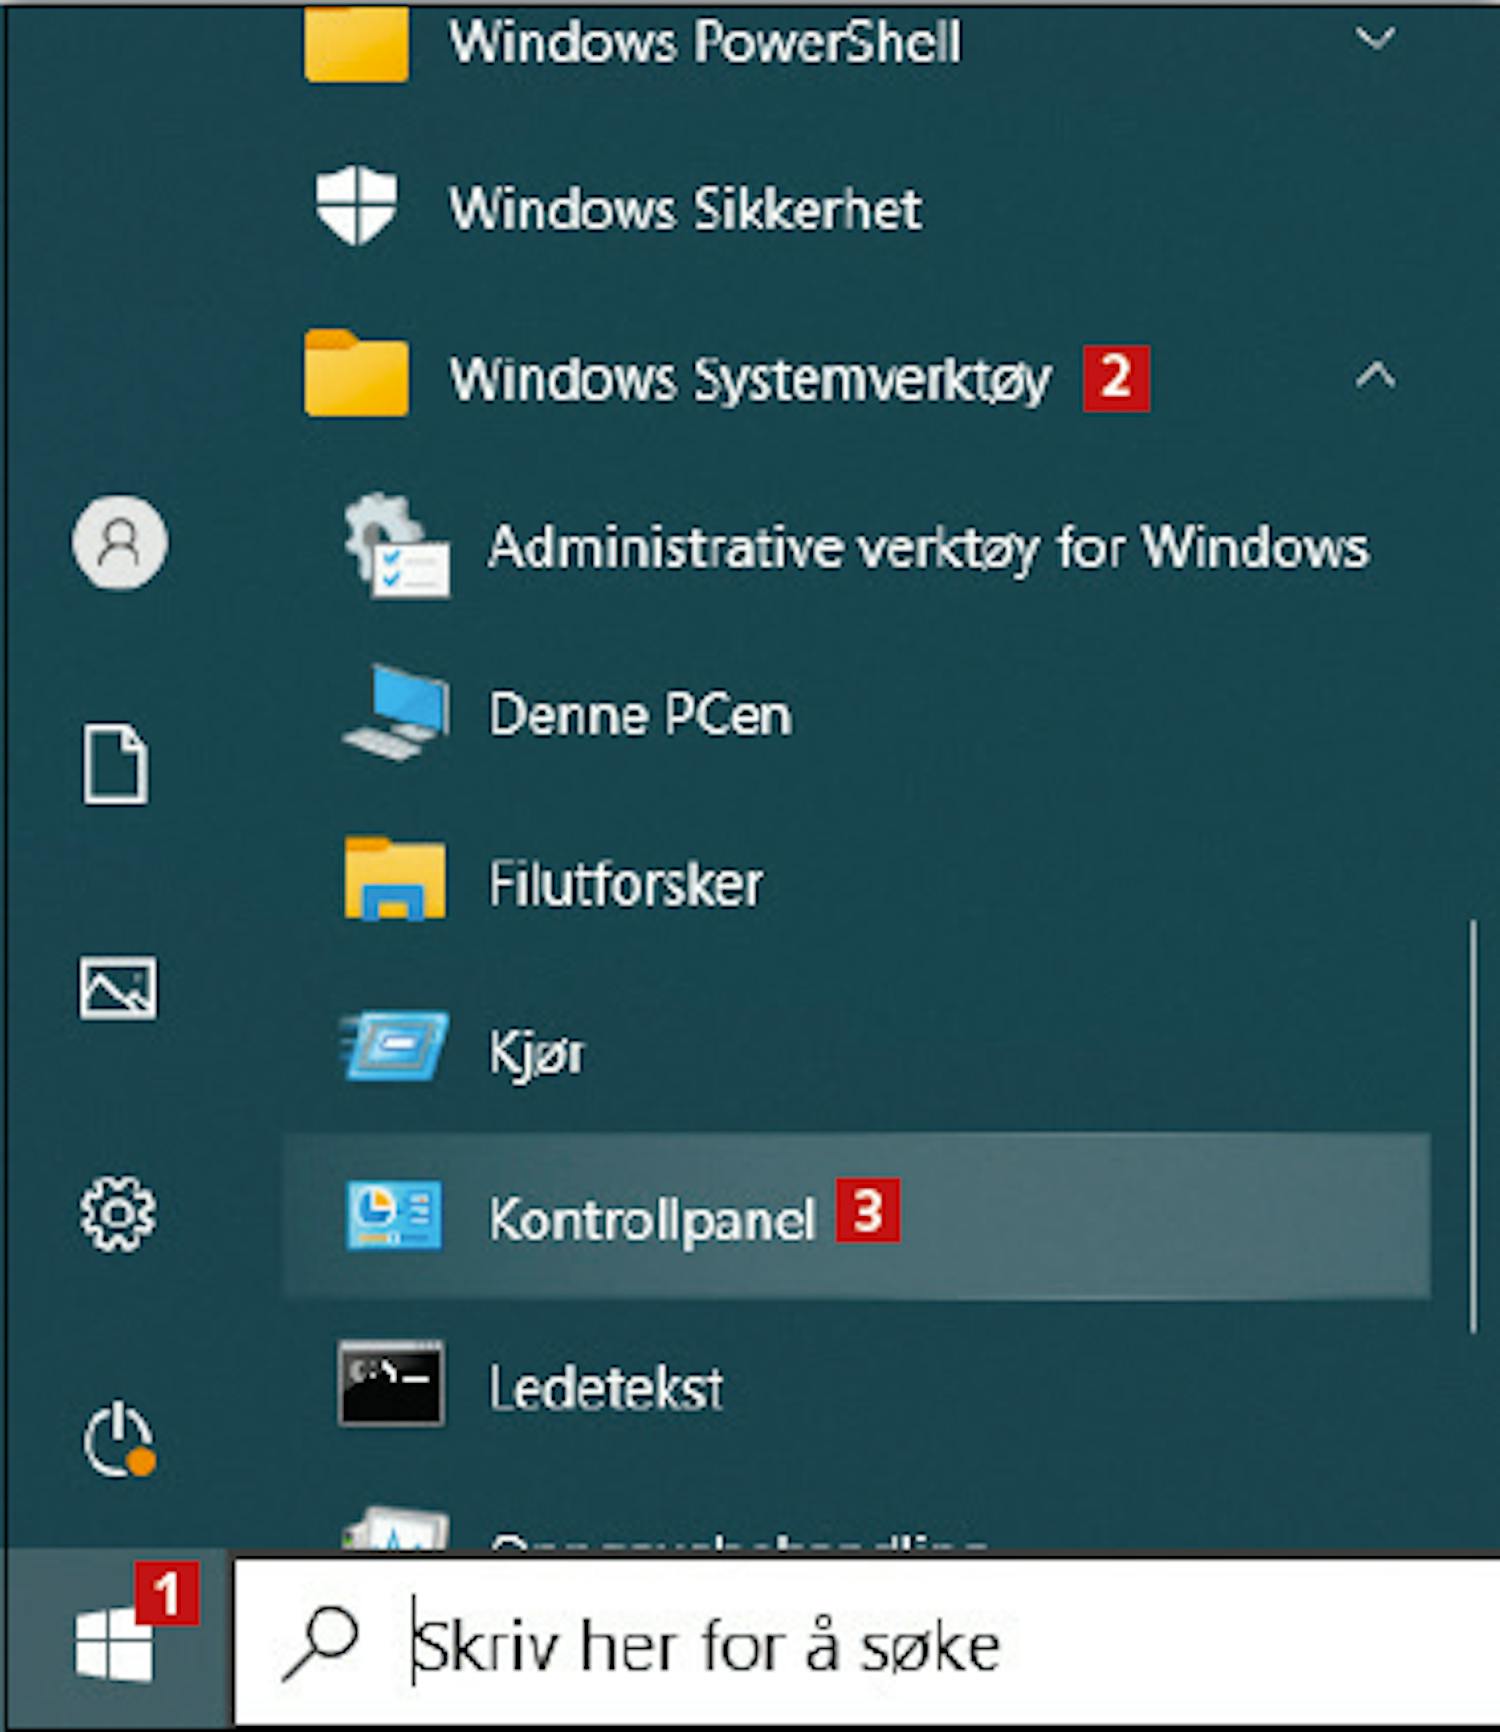Click the Power icon in sidebar
Screen dimensions: 1500x1732
tap(118, 1438)
